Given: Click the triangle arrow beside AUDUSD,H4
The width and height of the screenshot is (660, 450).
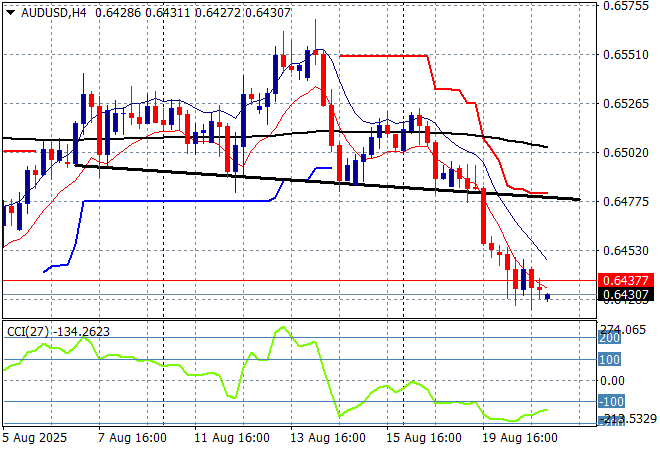Looking at the screenshot, I should point(10,12).
